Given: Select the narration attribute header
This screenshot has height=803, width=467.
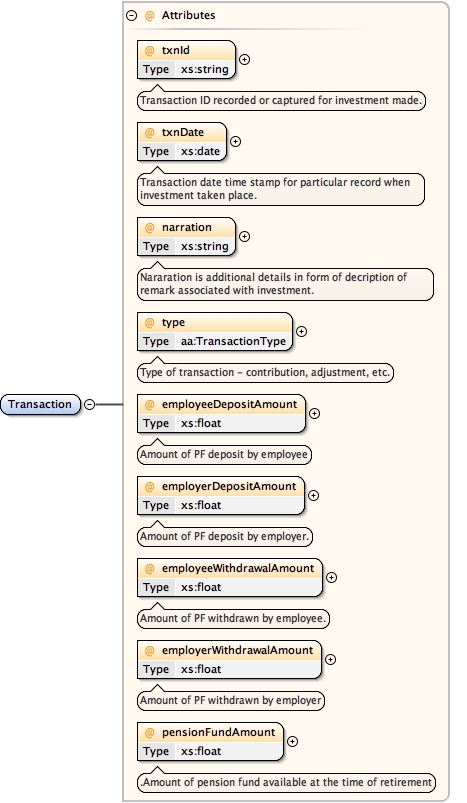Looking at the screenshot, I should coord(186,227).
